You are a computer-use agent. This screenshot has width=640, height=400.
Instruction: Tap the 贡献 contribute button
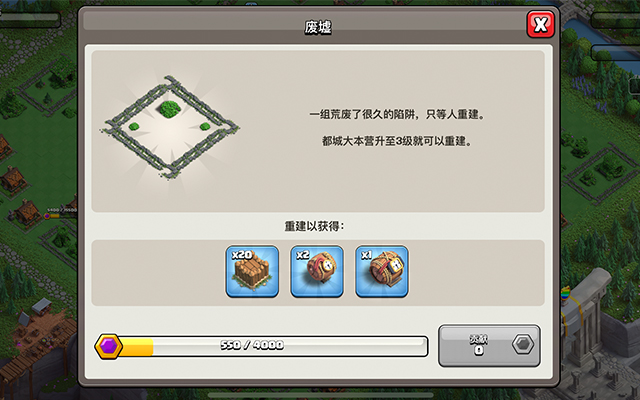point(489,346)
